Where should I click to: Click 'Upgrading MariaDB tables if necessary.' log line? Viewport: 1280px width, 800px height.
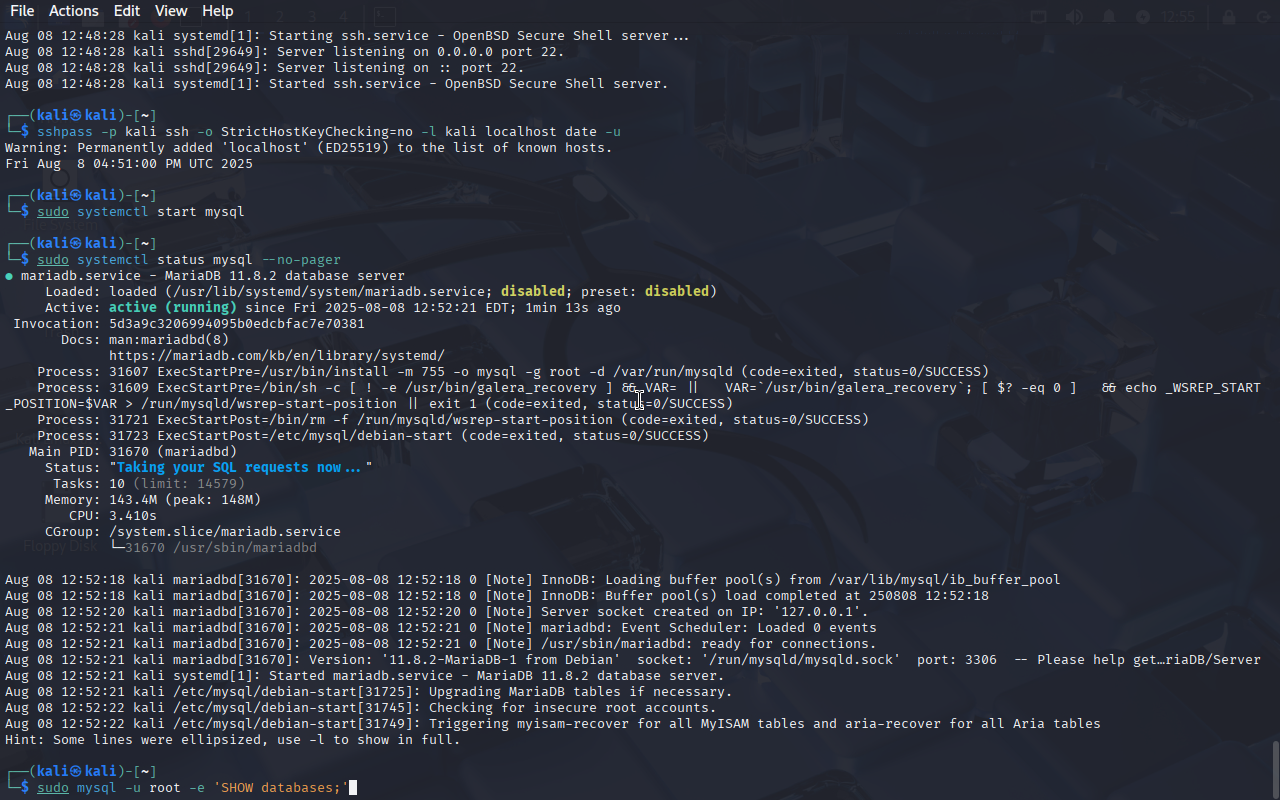pyautogui.click(x=369, y=691)
